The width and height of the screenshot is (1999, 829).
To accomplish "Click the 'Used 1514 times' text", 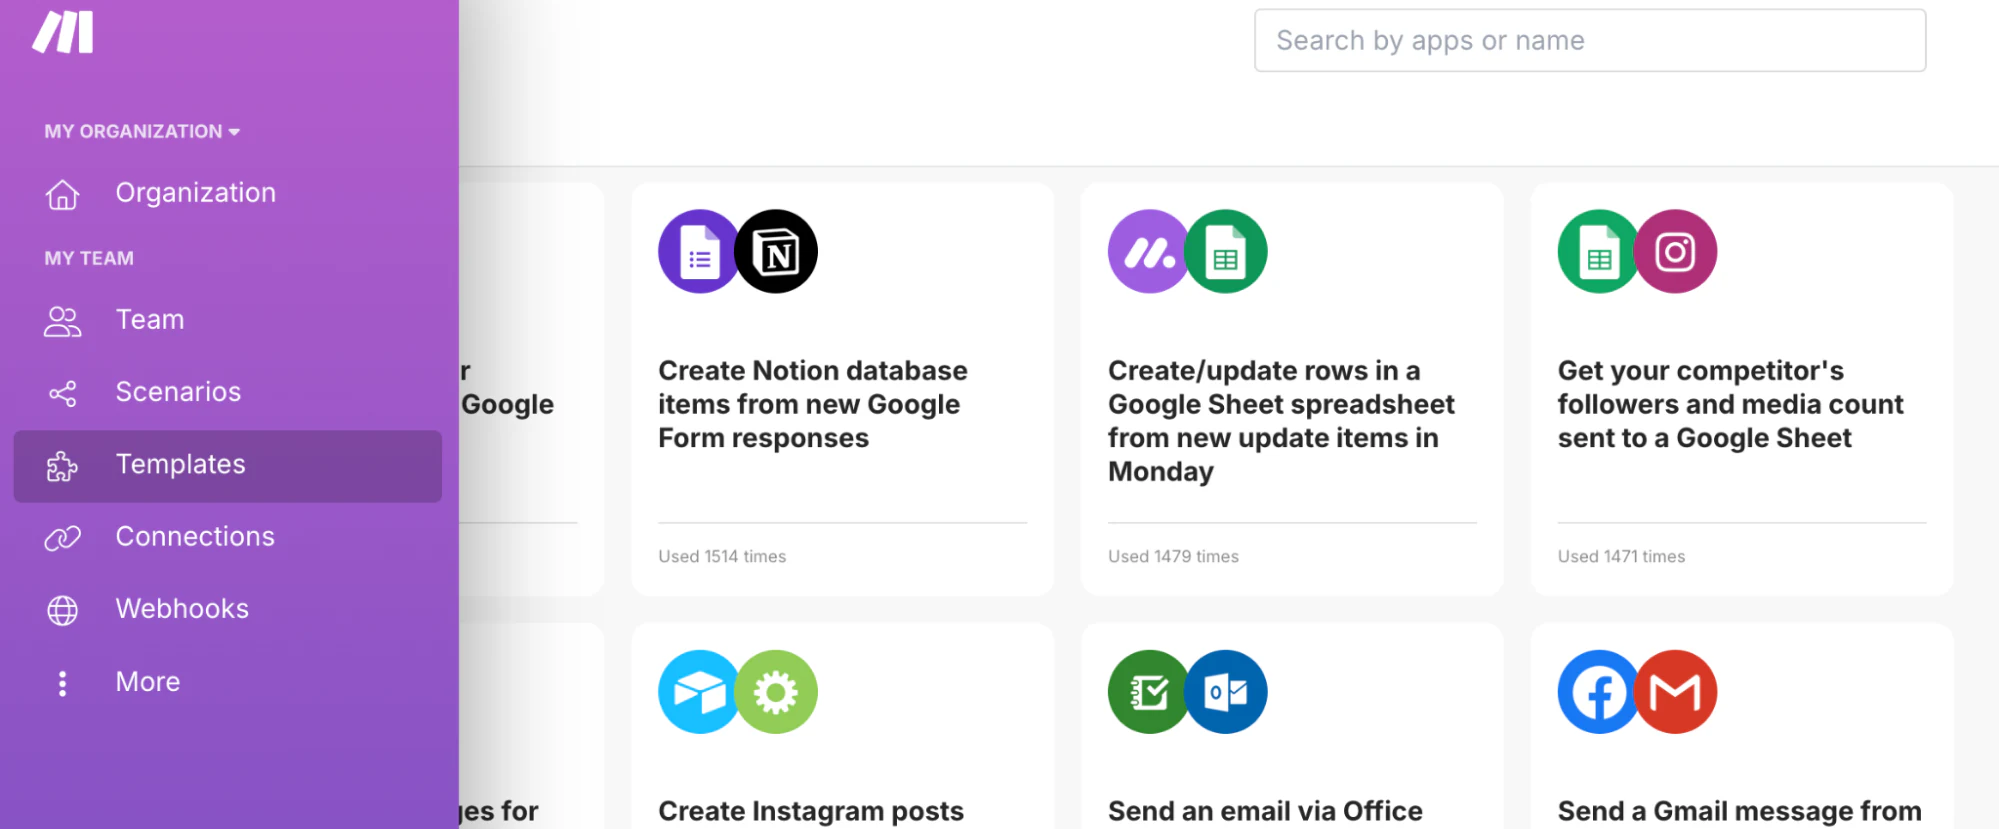I will coord(722,557).
